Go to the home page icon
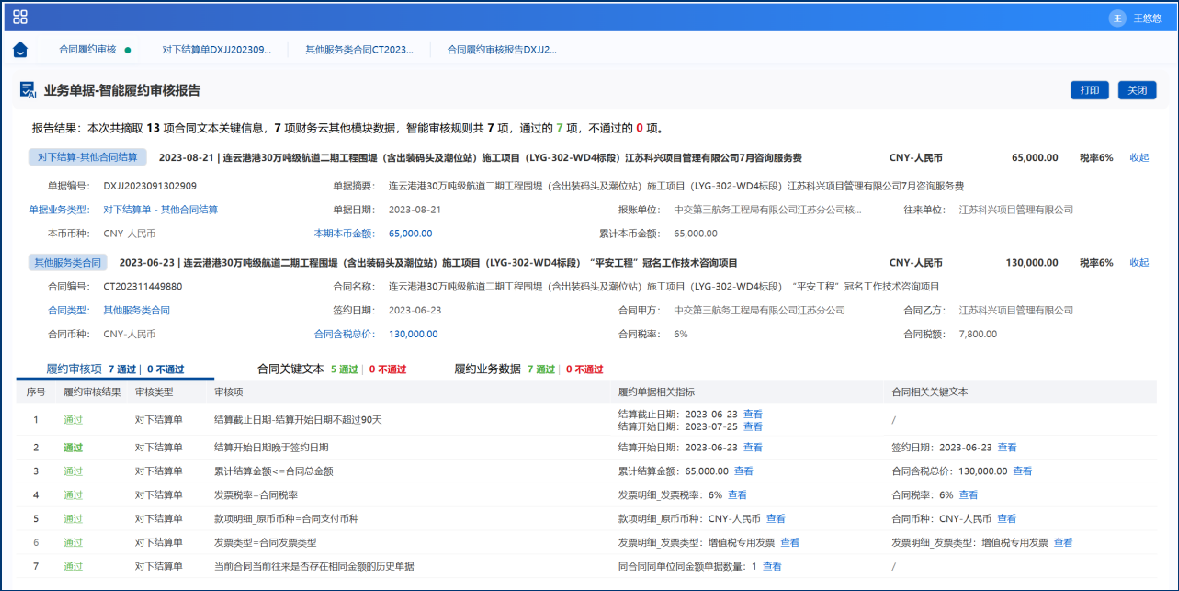Viewport: 1179px width, 591px height. coord(20,50)
